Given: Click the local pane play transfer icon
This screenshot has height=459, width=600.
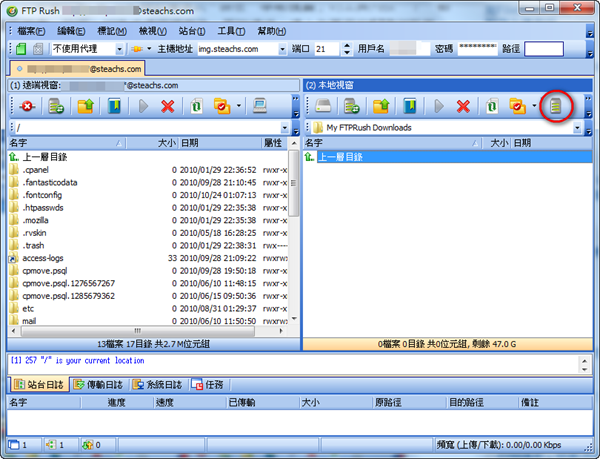Looking at the screenshot, I should click(x=439, y=106).
